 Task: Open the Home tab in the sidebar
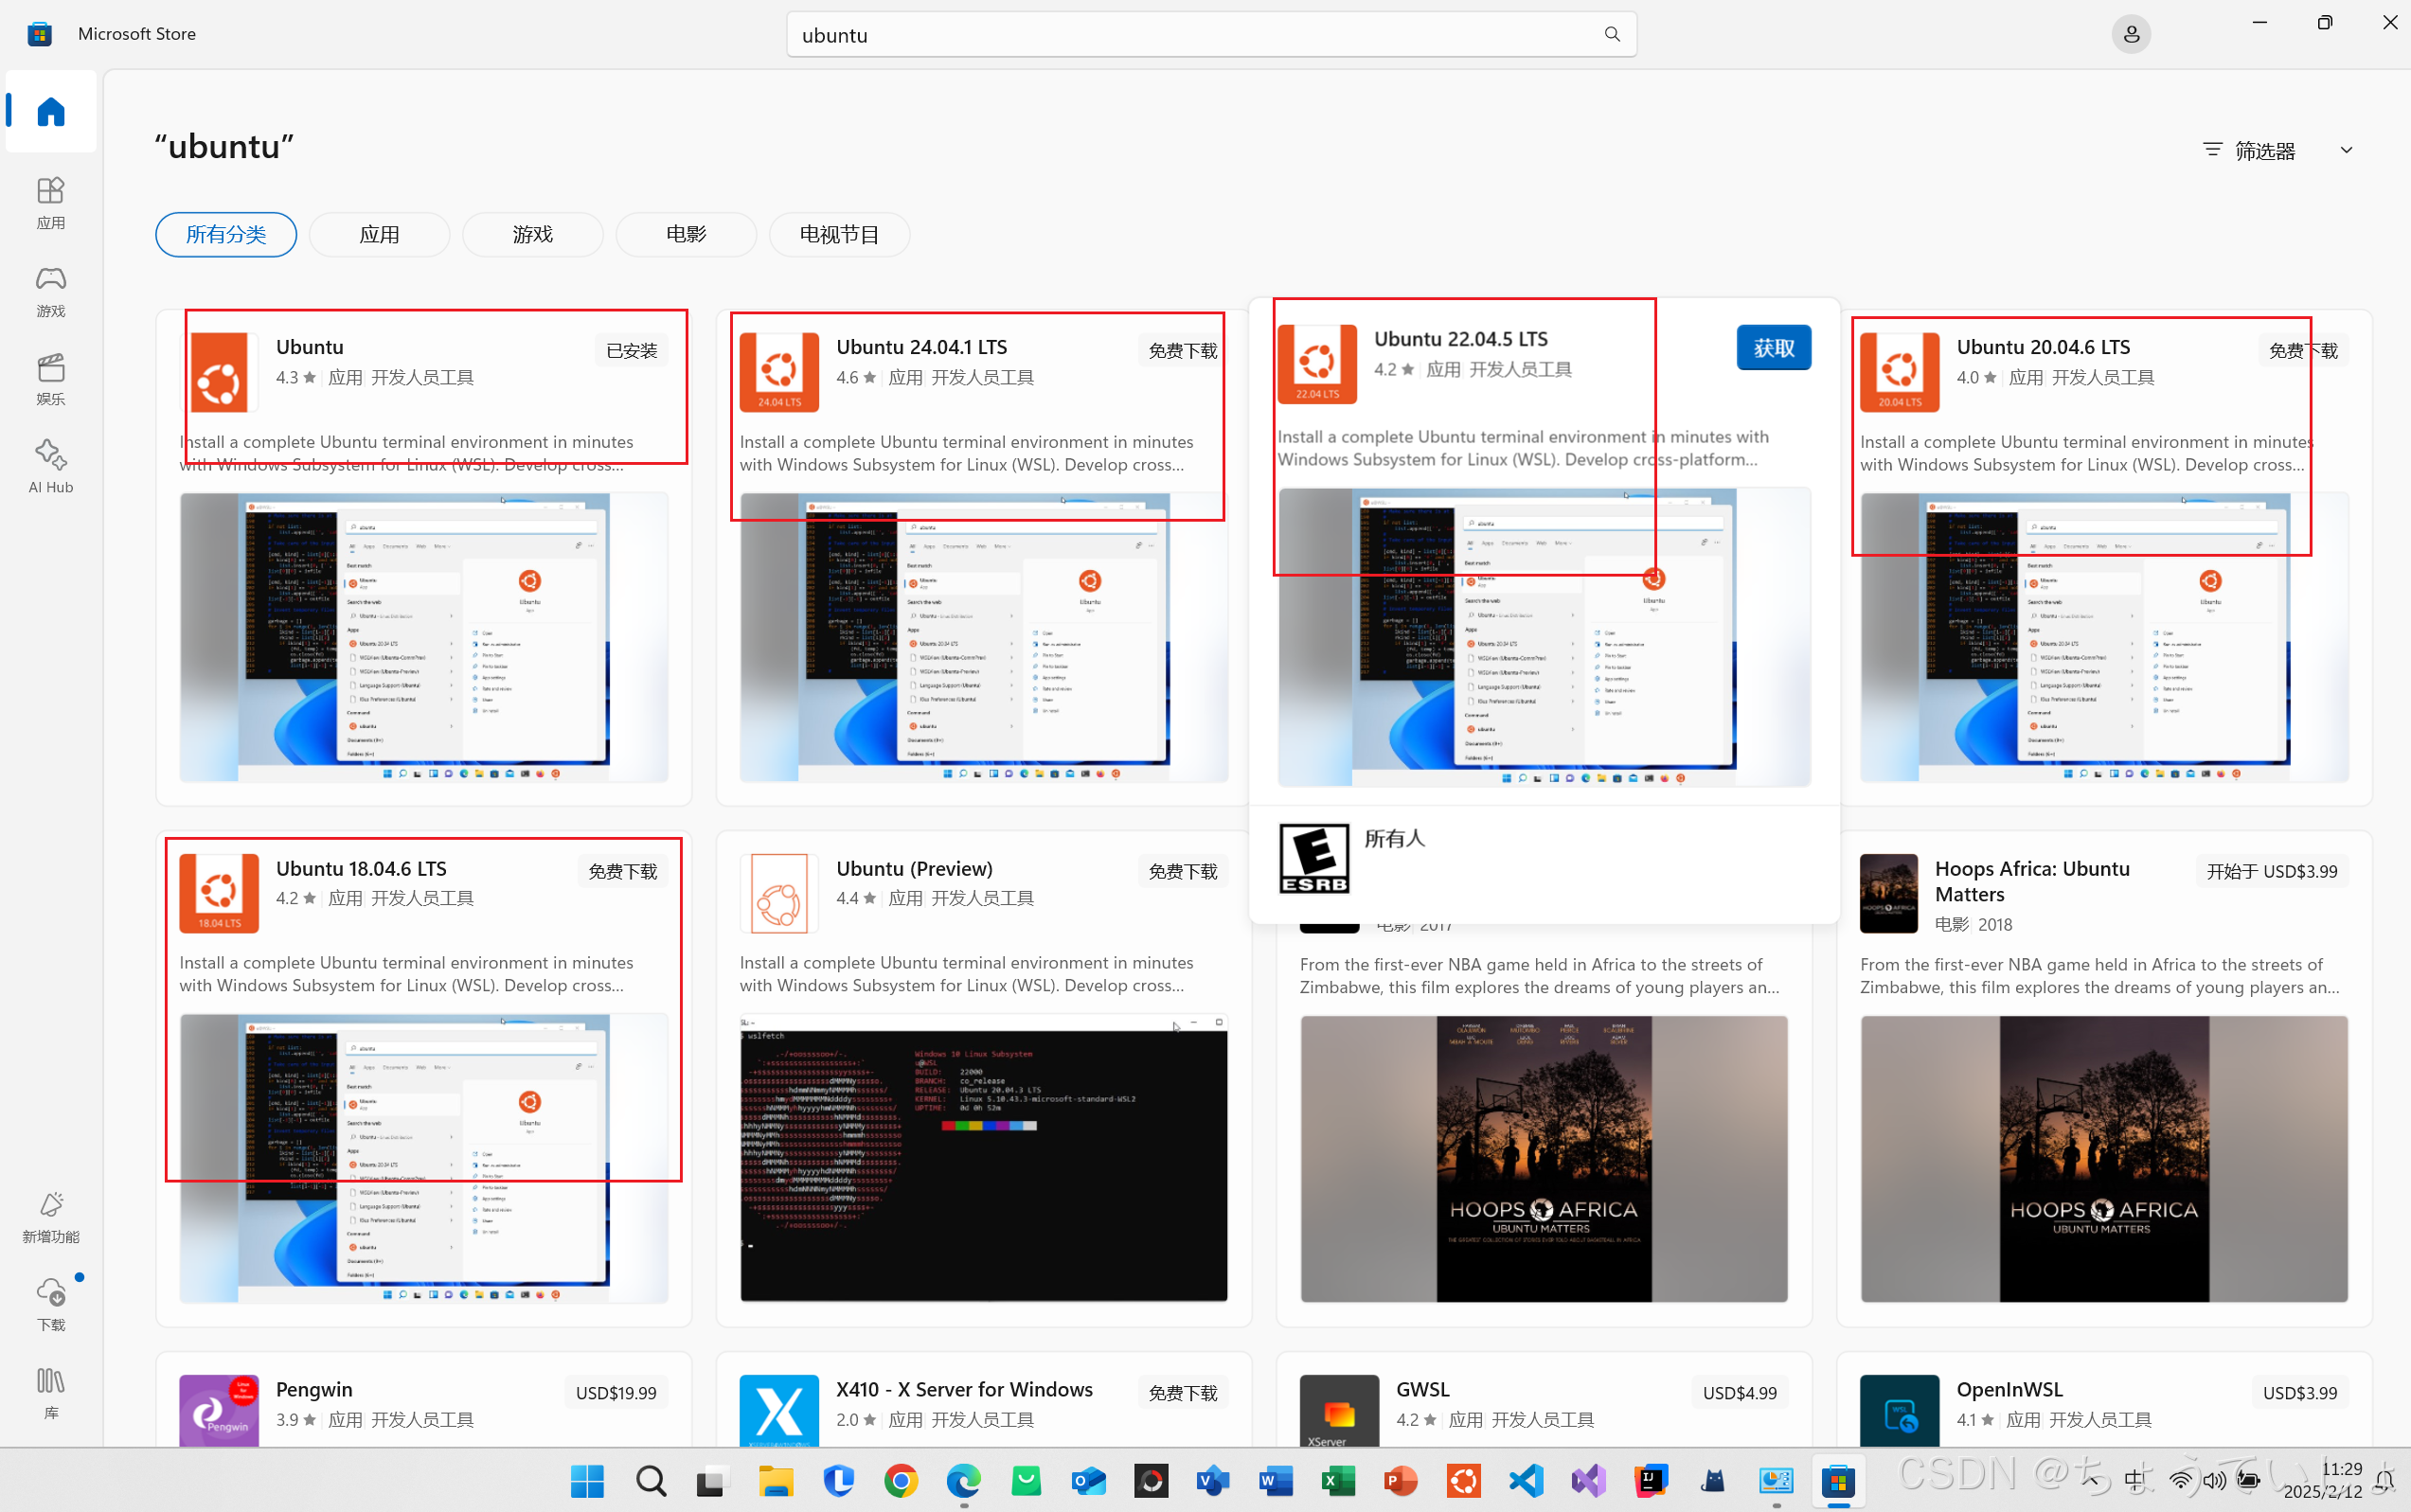(51, 111)
